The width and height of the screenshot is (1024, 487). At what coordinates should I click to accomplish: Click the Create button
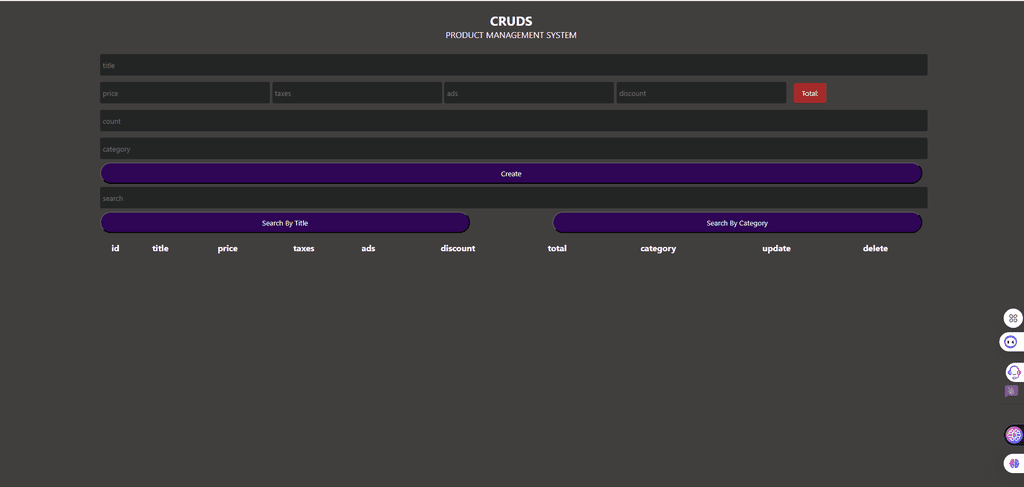coord(511,174)
